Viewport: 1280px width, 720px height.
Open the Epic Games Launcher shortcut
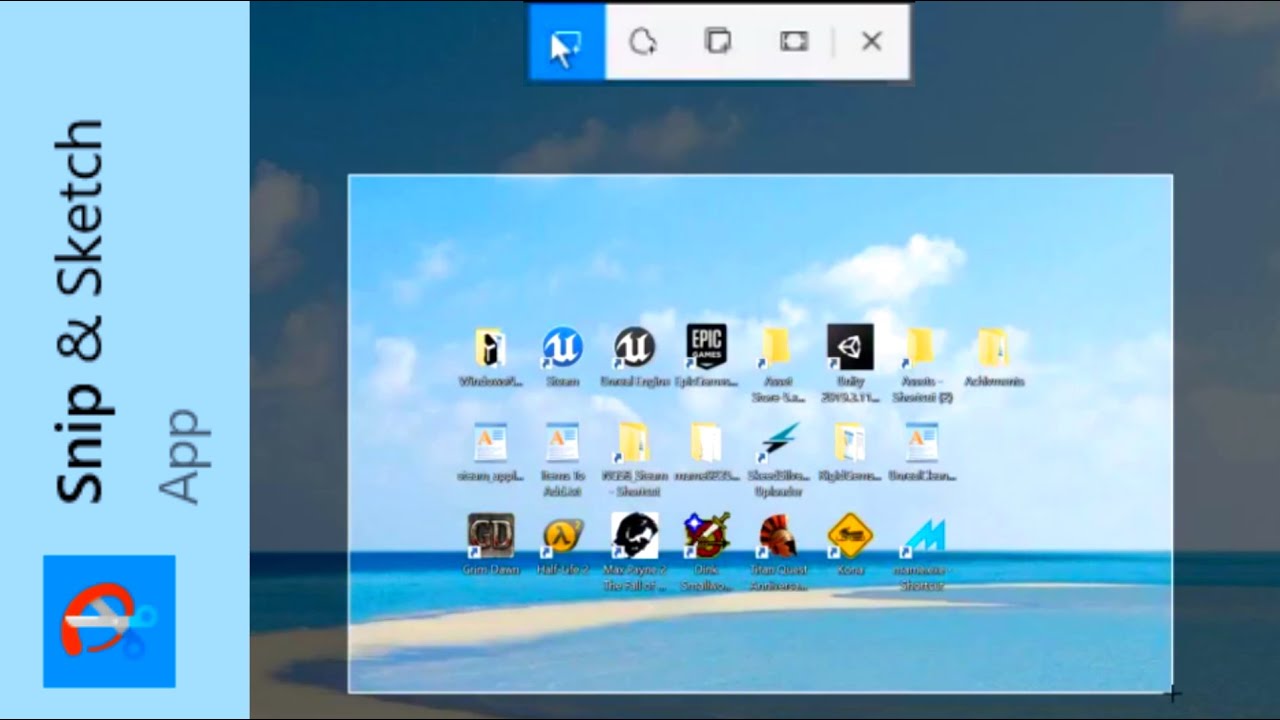[x=706, y=355]
